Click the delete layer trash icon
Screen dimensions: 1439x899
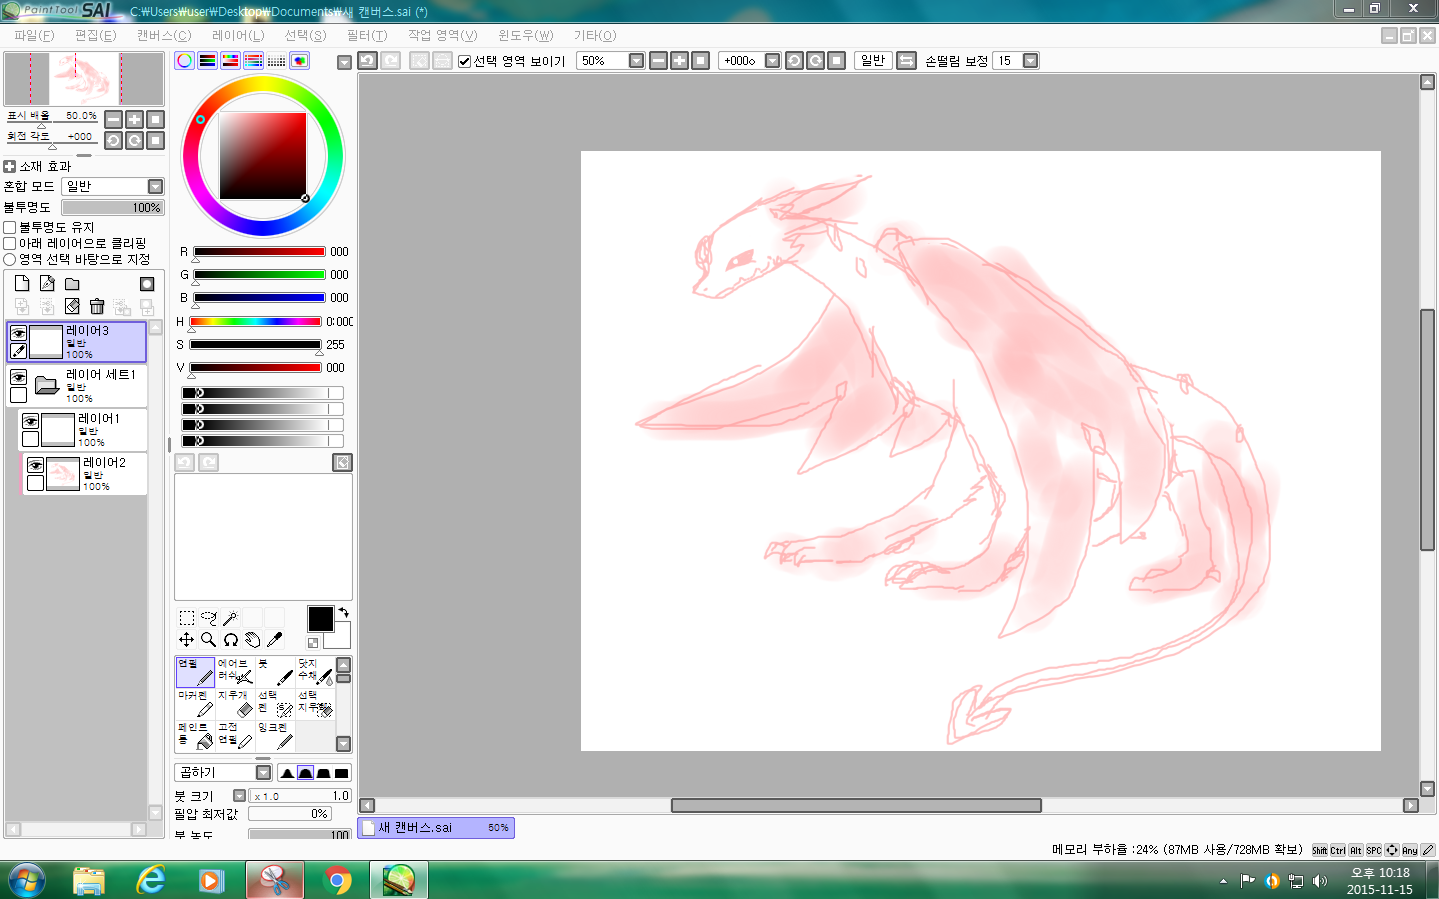tap(97, 306)
